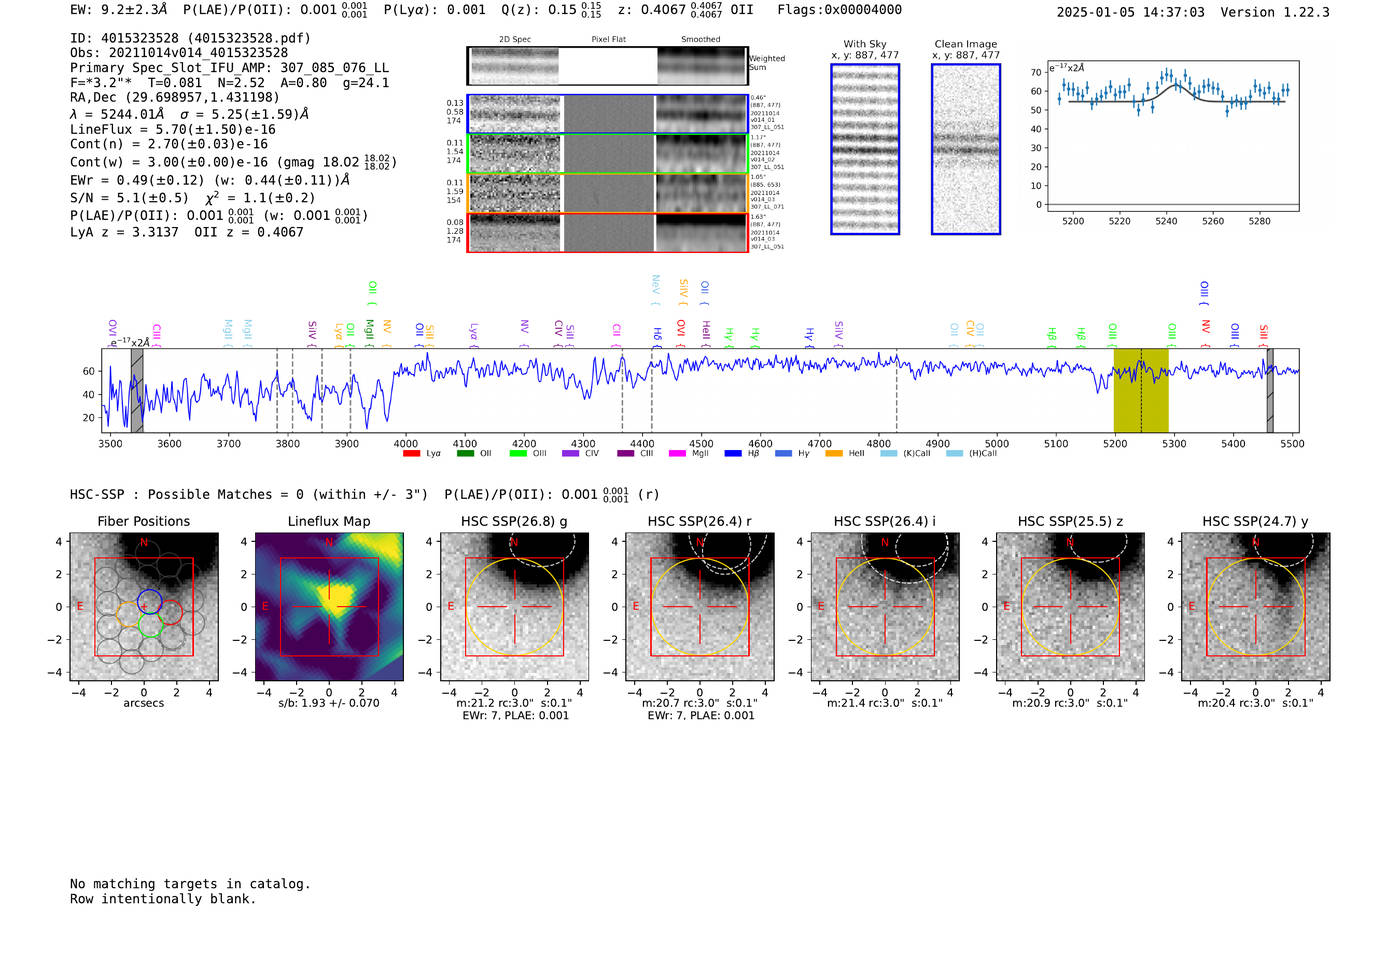The width and height of the screenshot is (1400, 953).
Task: Click the lime OIII legend swatch
Action: (x=518, y=454)
